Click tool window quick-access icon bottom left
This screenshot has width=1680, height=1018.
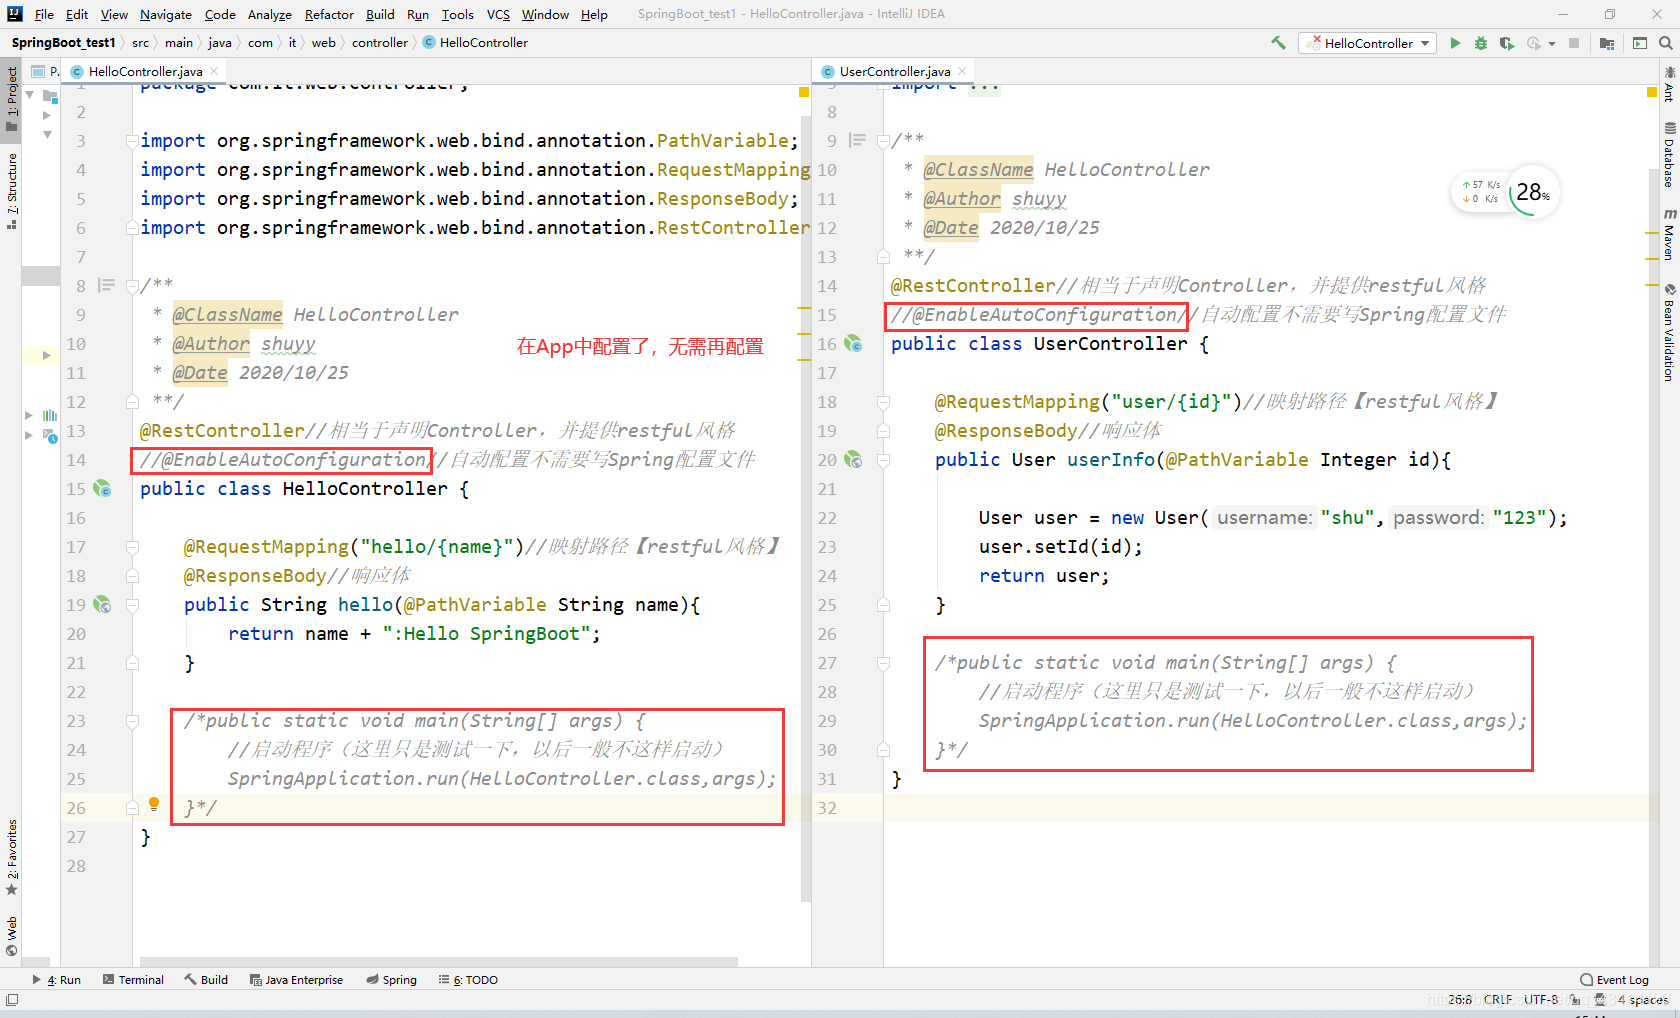click(x=12, y=1000)
